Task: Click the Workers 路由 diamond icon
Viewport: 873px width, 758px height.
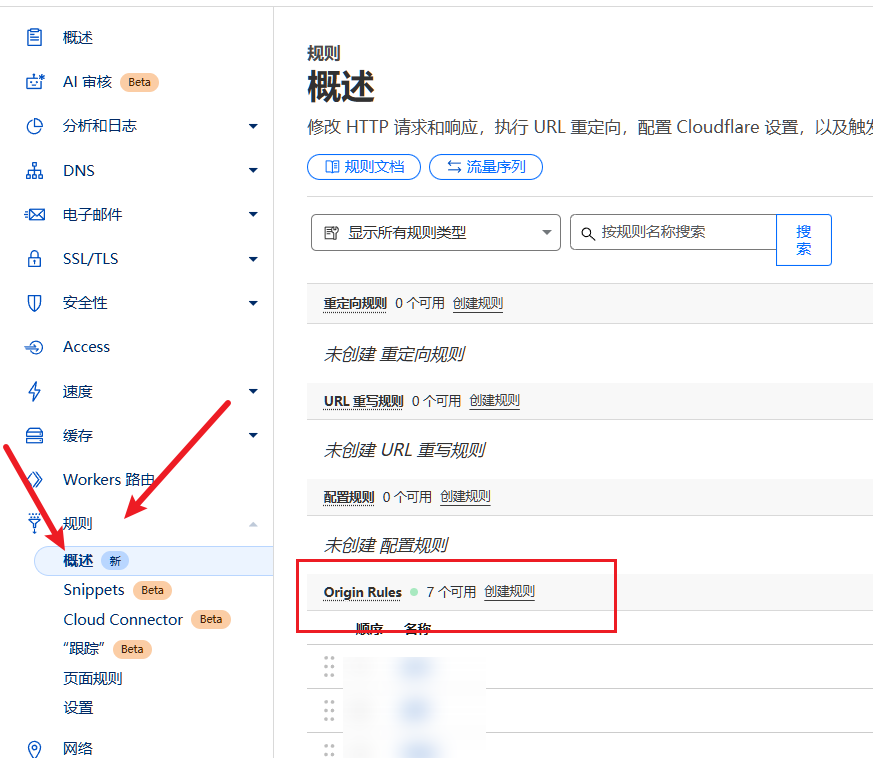Action: (x=35, y=480)
